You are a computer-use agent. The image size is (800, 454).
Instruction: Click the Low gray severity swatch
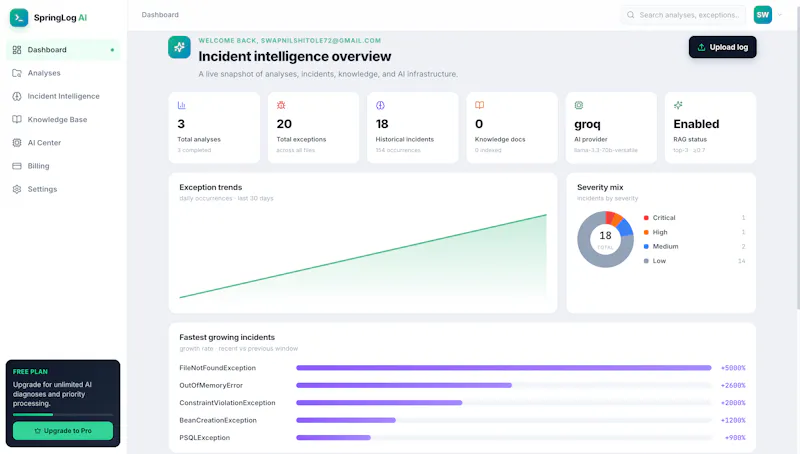pyautogui.click(x=646, y=261)
